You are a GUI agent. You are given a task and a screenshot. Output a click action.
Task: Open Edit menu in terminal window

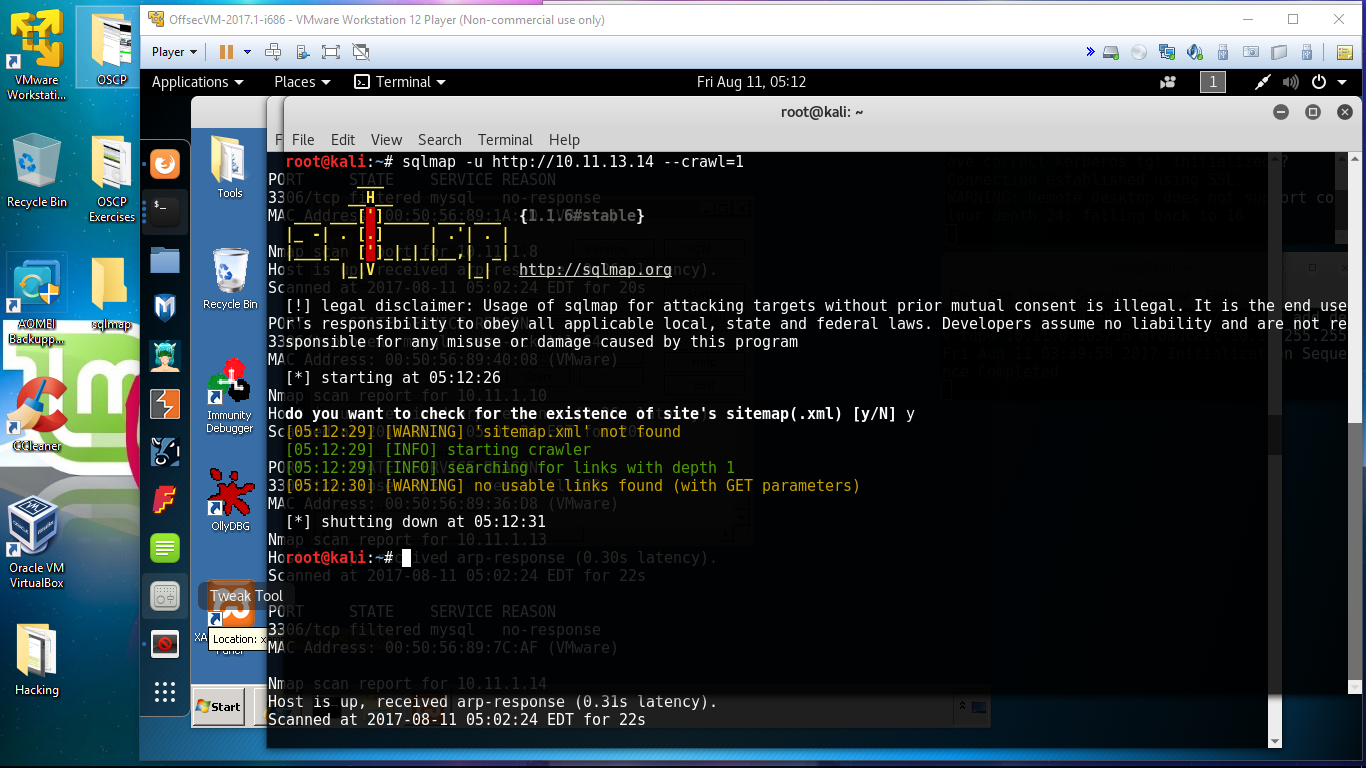click(343, 140)
